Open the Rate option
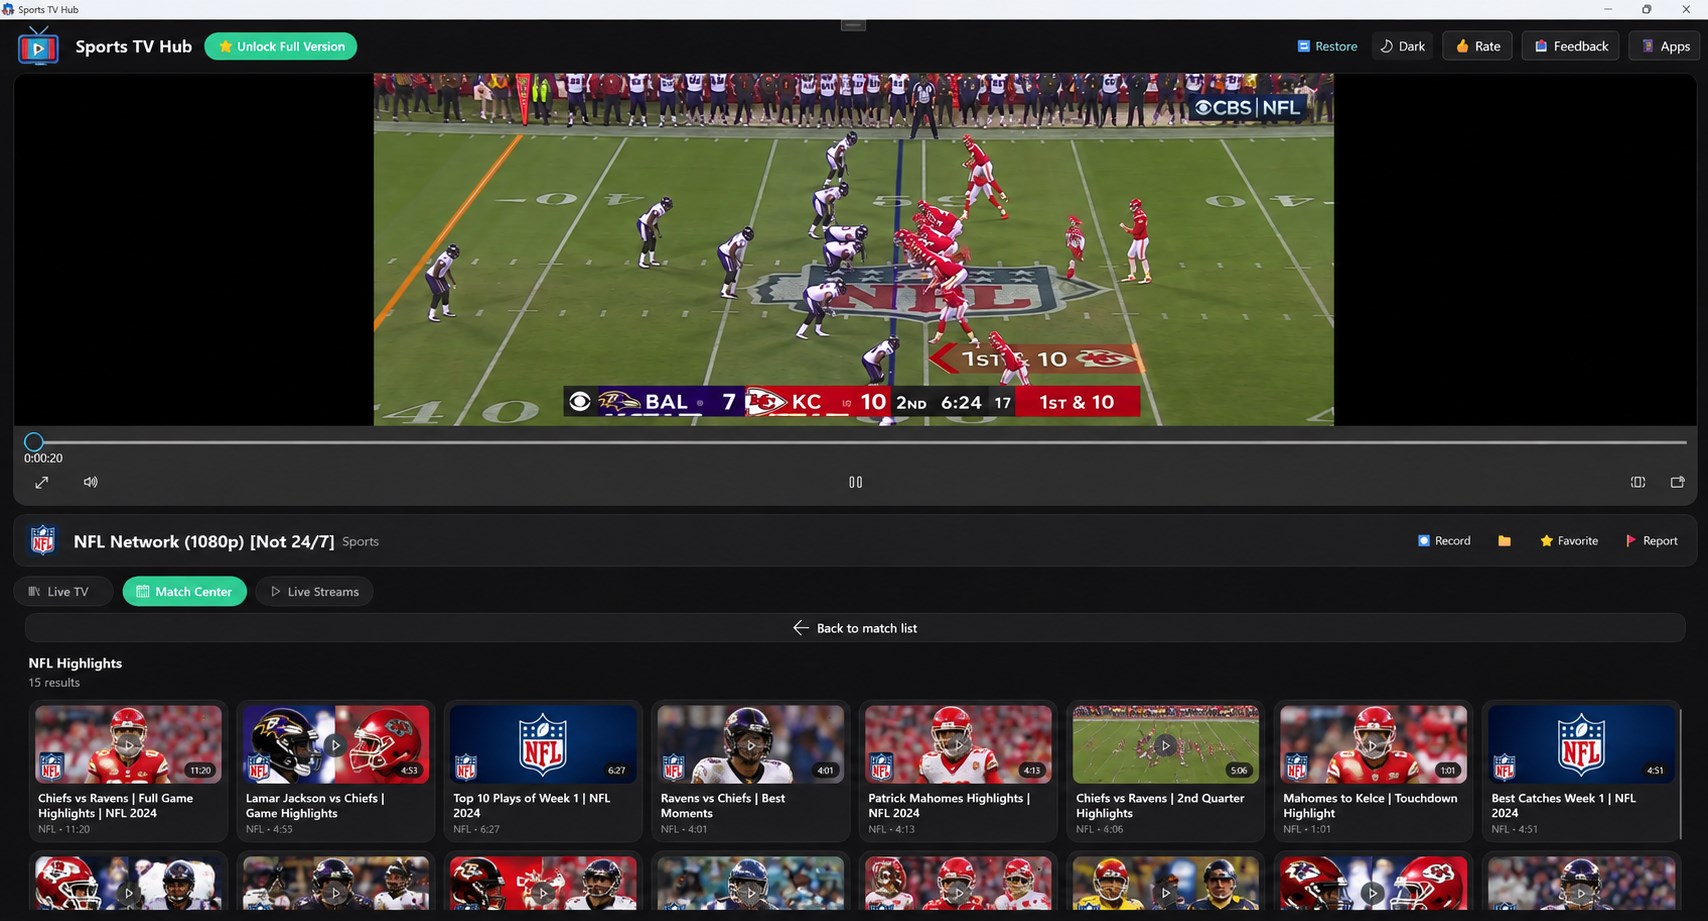 pos(1477,46)
